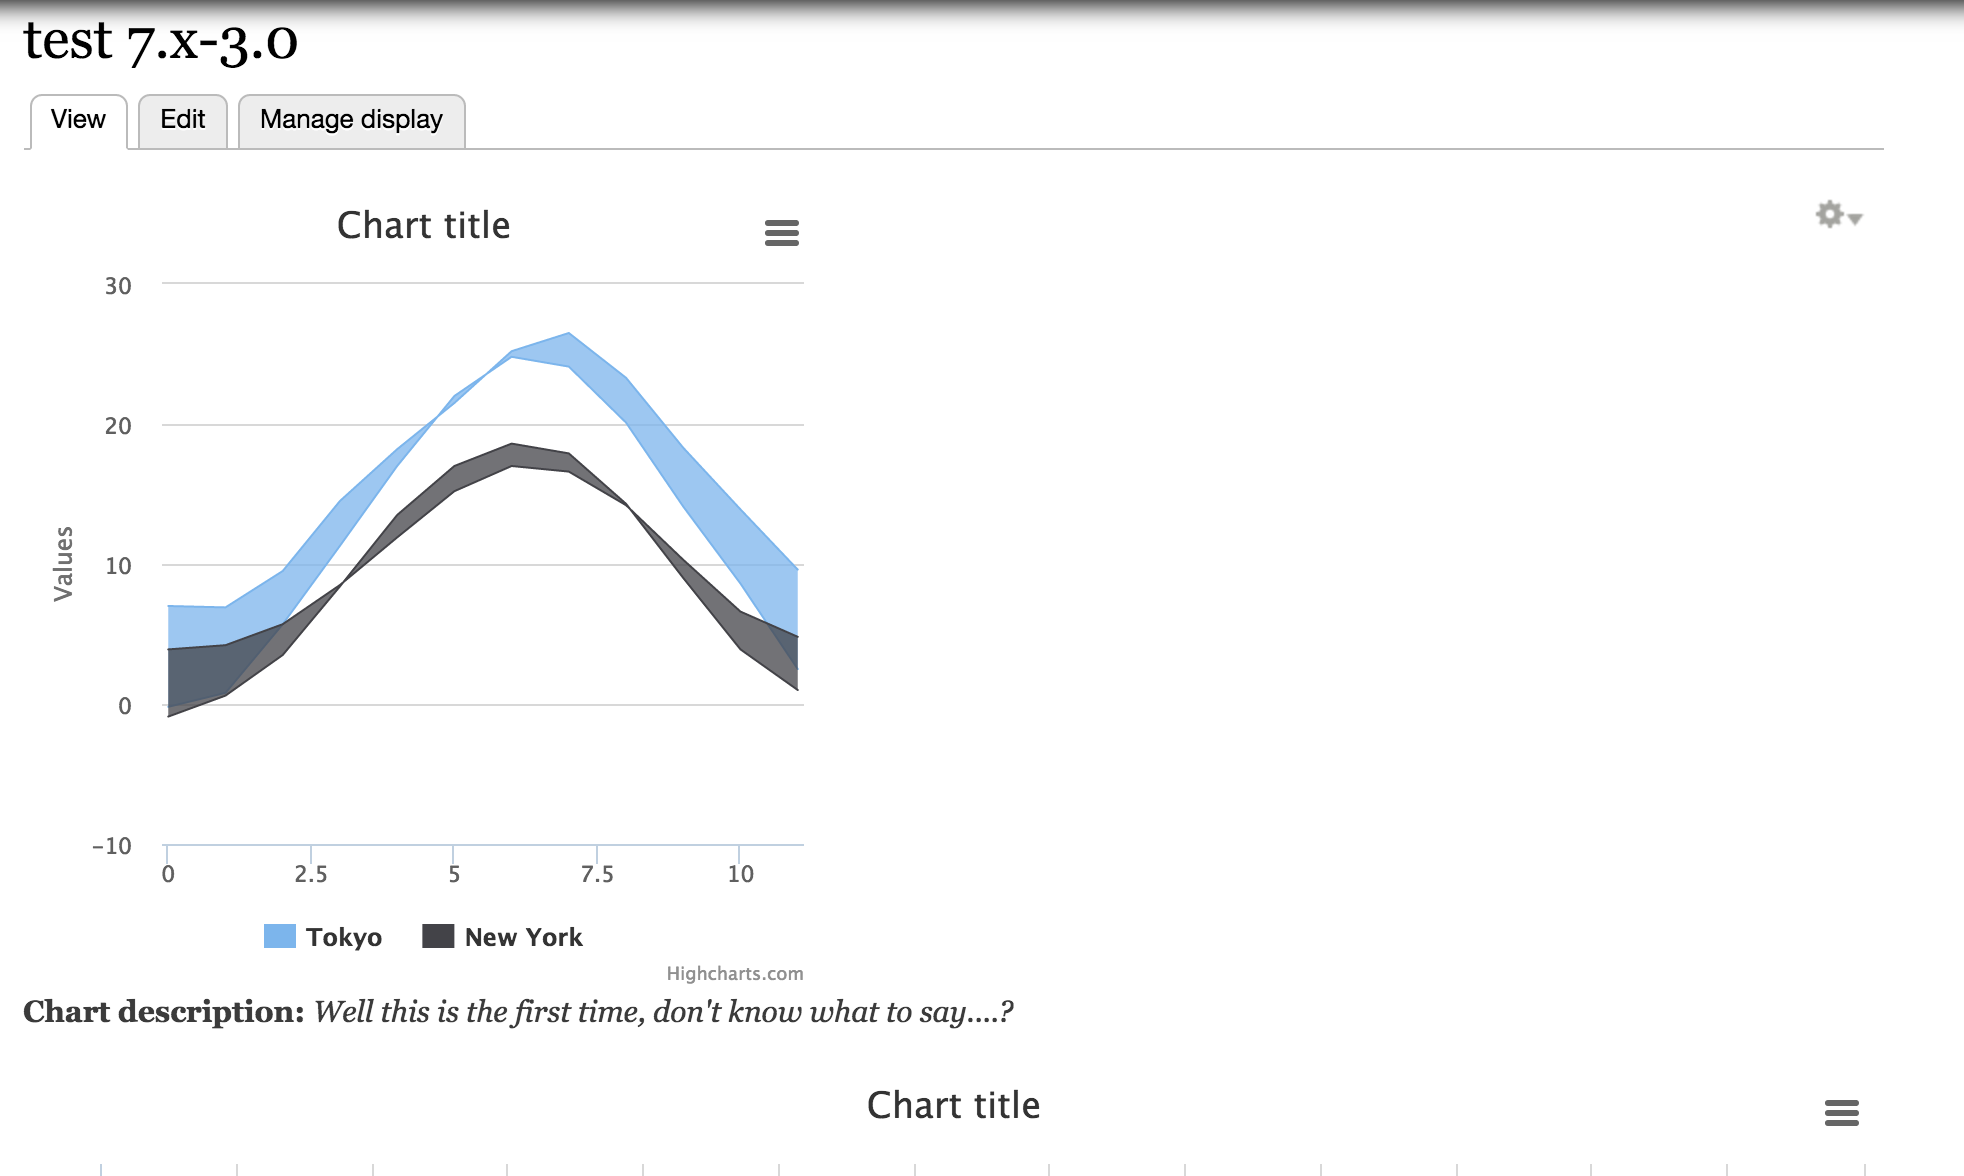Open the Edit tab

183,120
